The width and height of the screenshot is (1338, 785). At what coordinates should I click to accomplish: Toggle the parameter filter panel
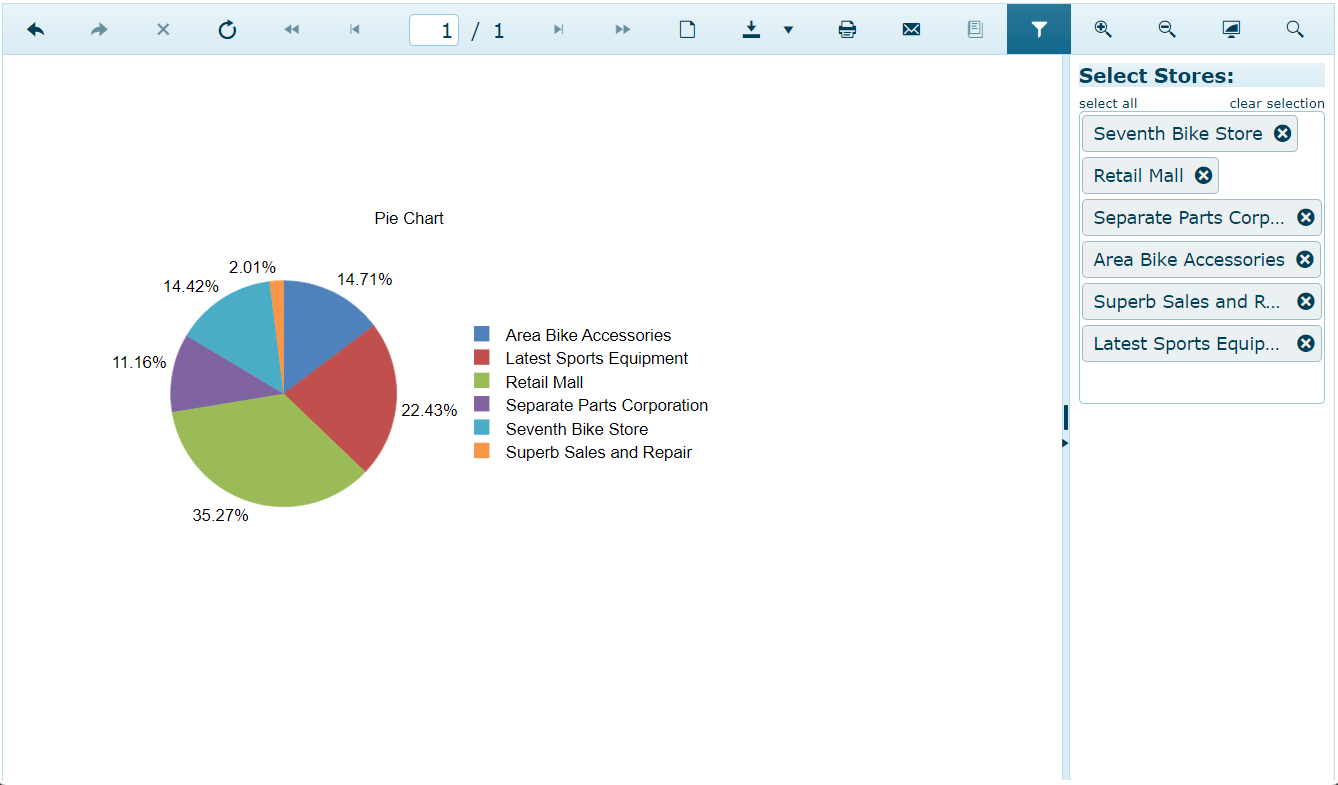point(1038,29)
